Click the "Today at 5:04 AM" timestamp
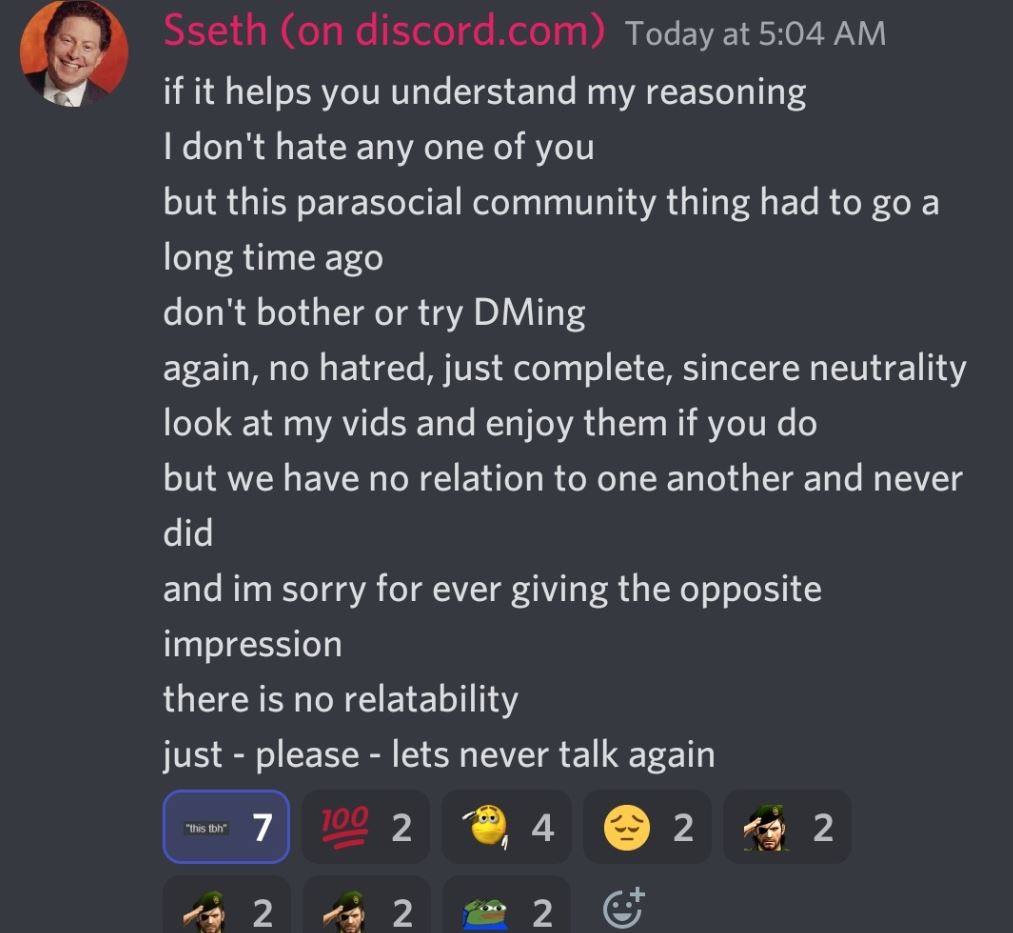This screenshot has height=933, width=1013. click(755, 34)
